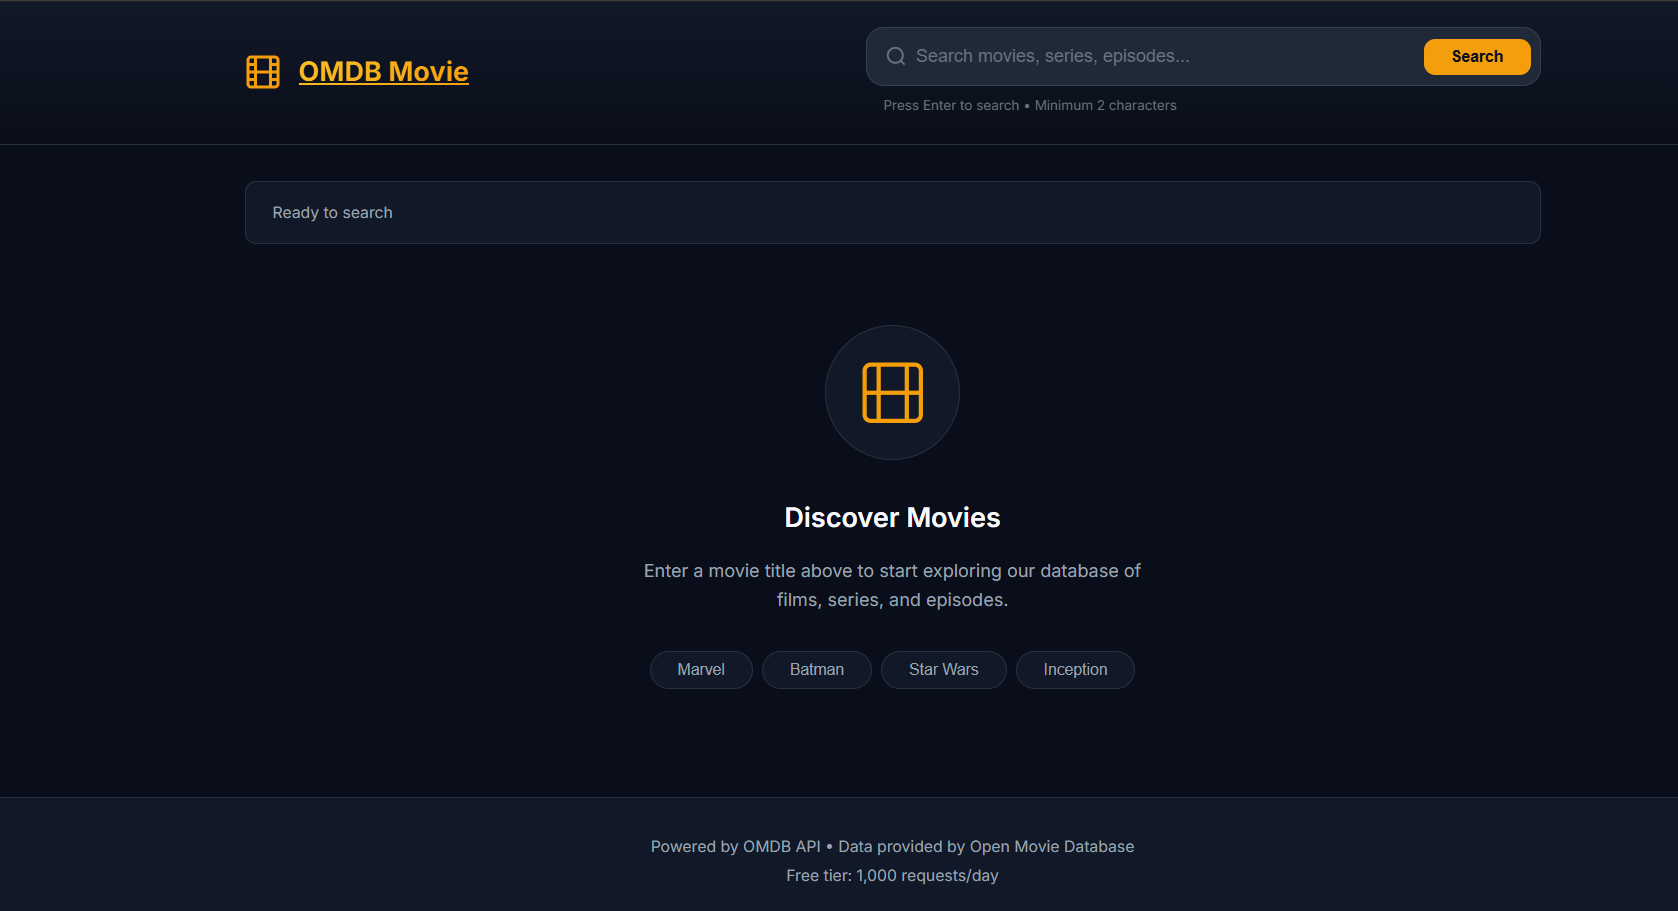Click the empty right side of status panel
Screen dimensions: 1678x911
pos(1200,213)
